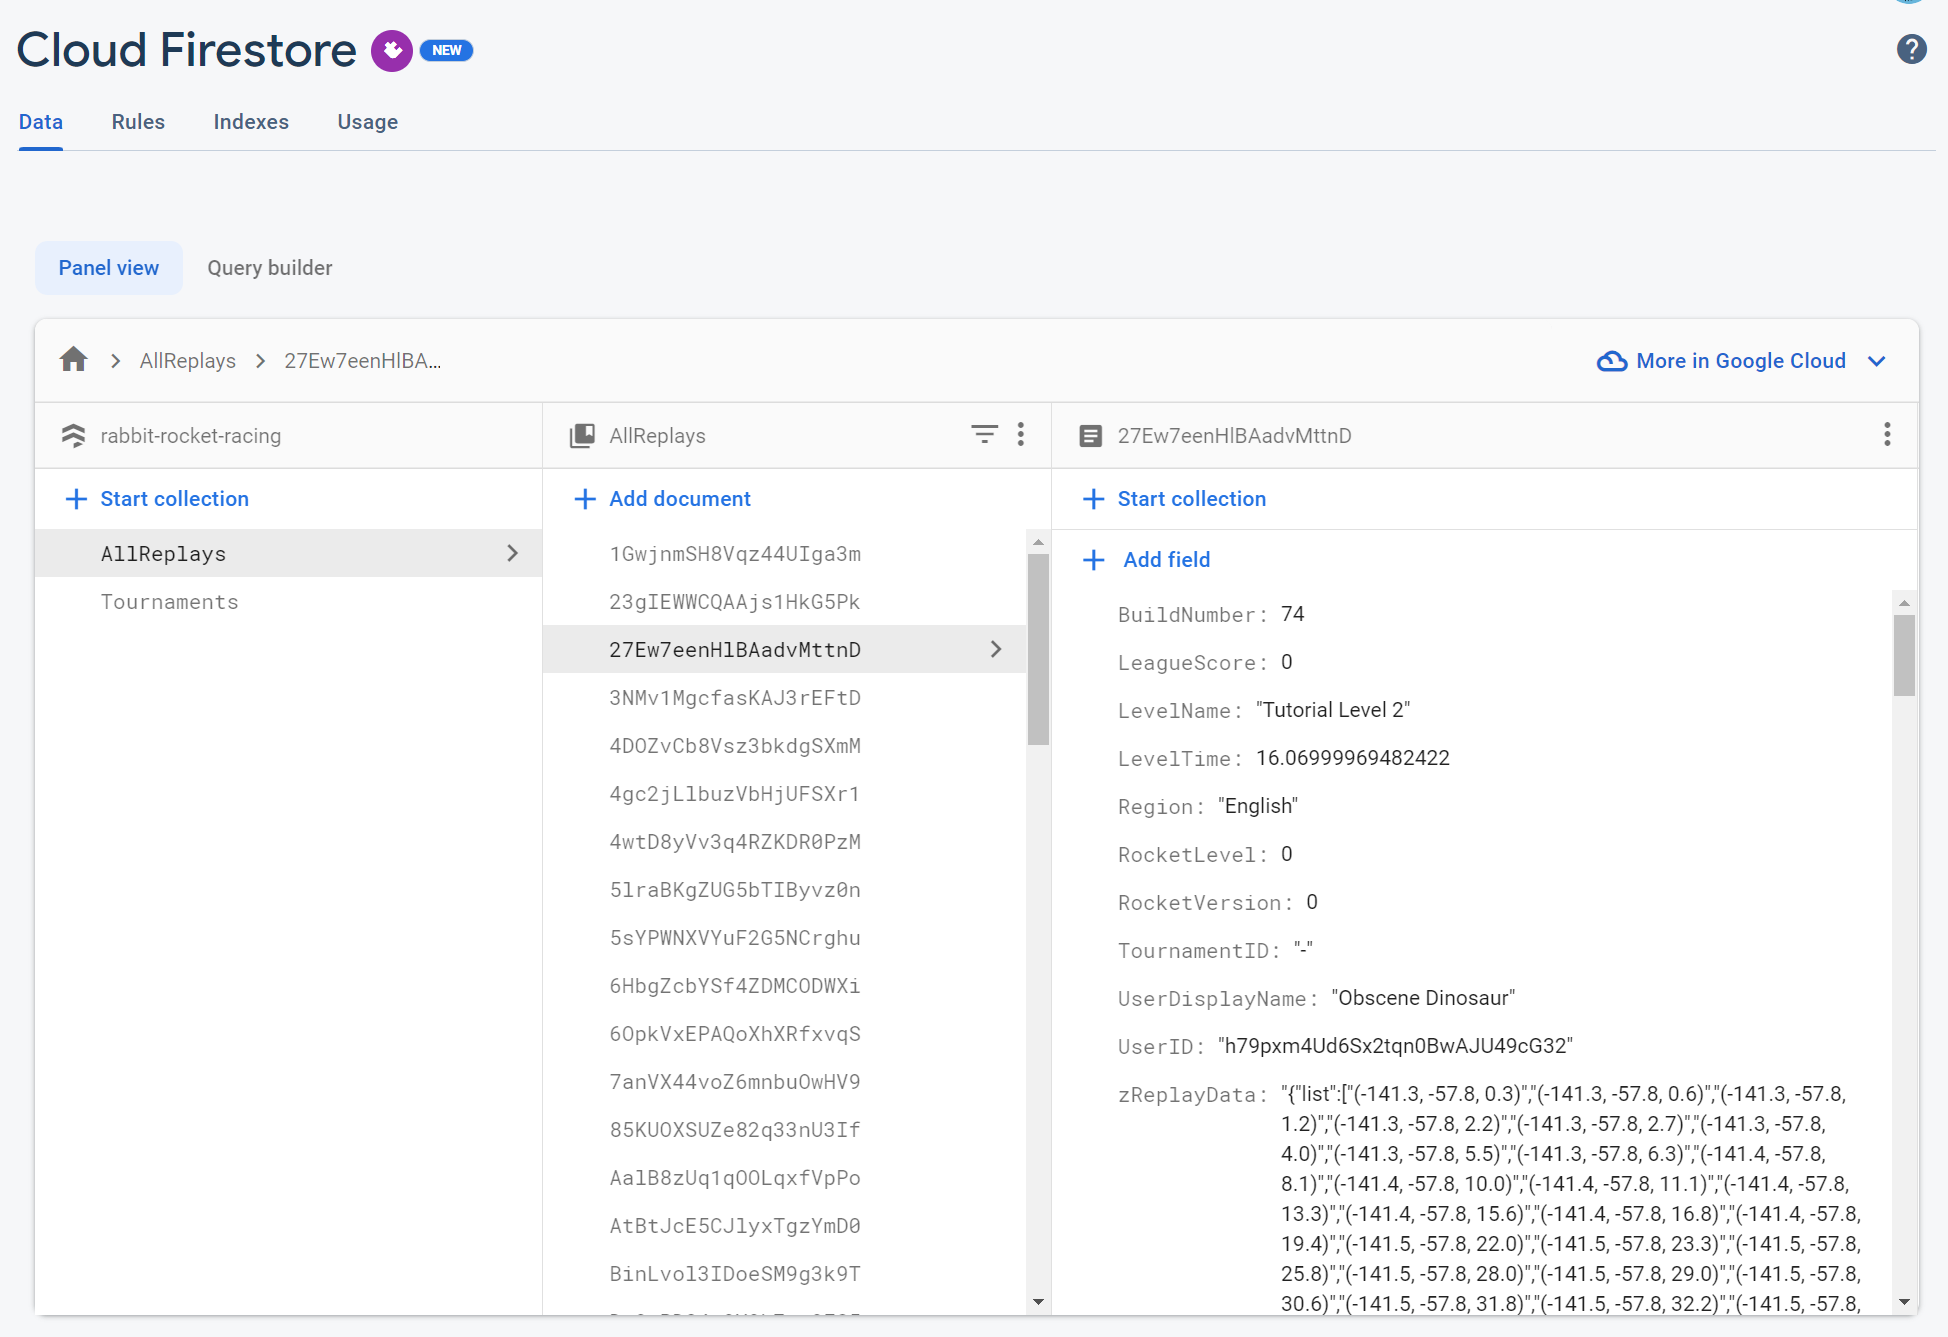The height and width of the screenshot is (1337, 1948).
Task: Select the Panel view tab
Action: point(109,268)
